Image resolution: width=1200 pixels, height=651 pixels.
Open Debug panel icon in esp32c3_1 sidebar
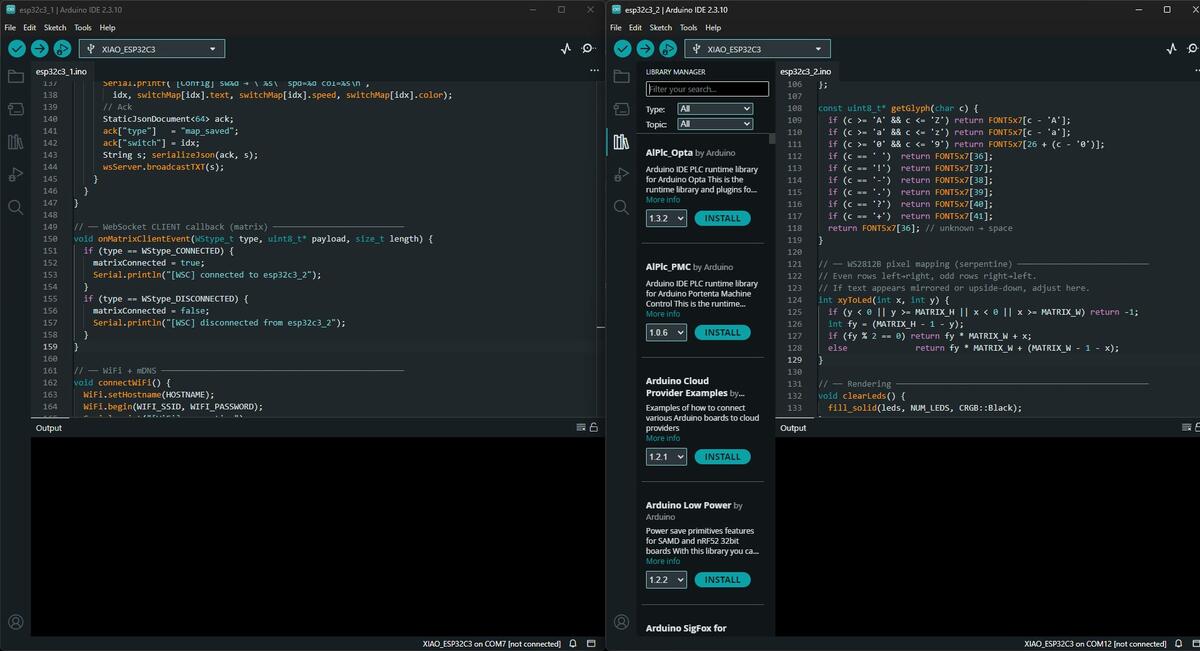click(x=15, y=174)
